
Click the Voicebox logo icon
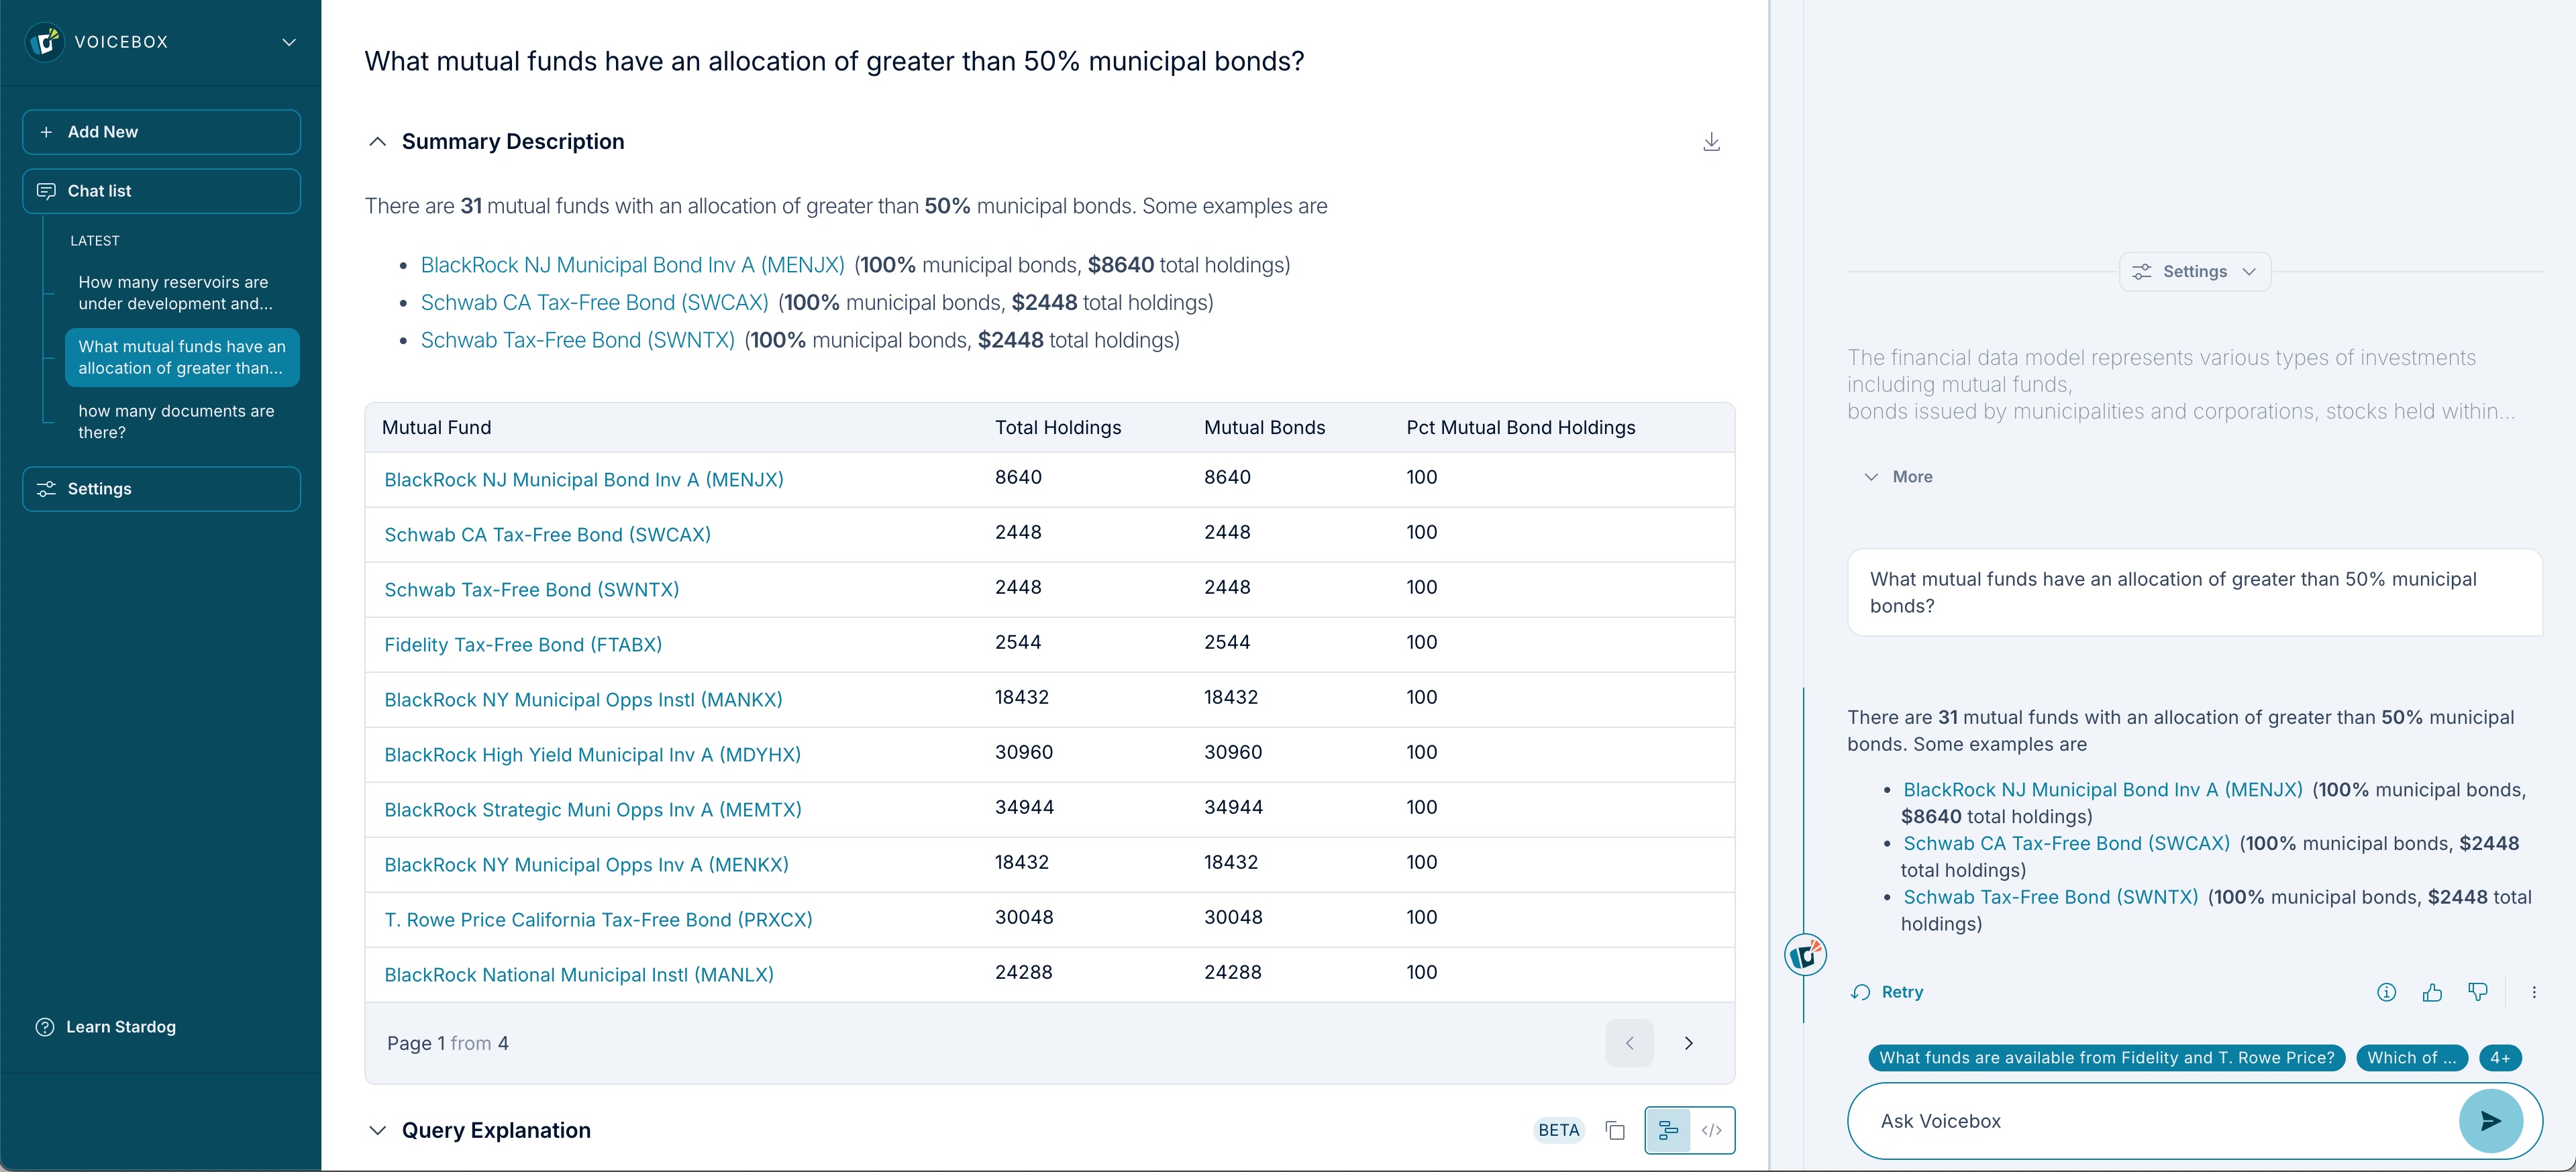tap(45, 42)
